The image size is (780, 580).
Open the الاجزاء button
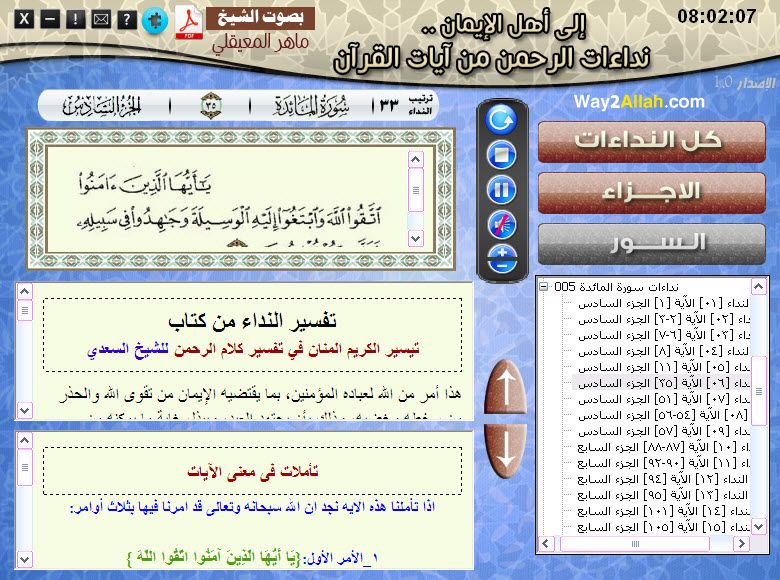(651, 193)
